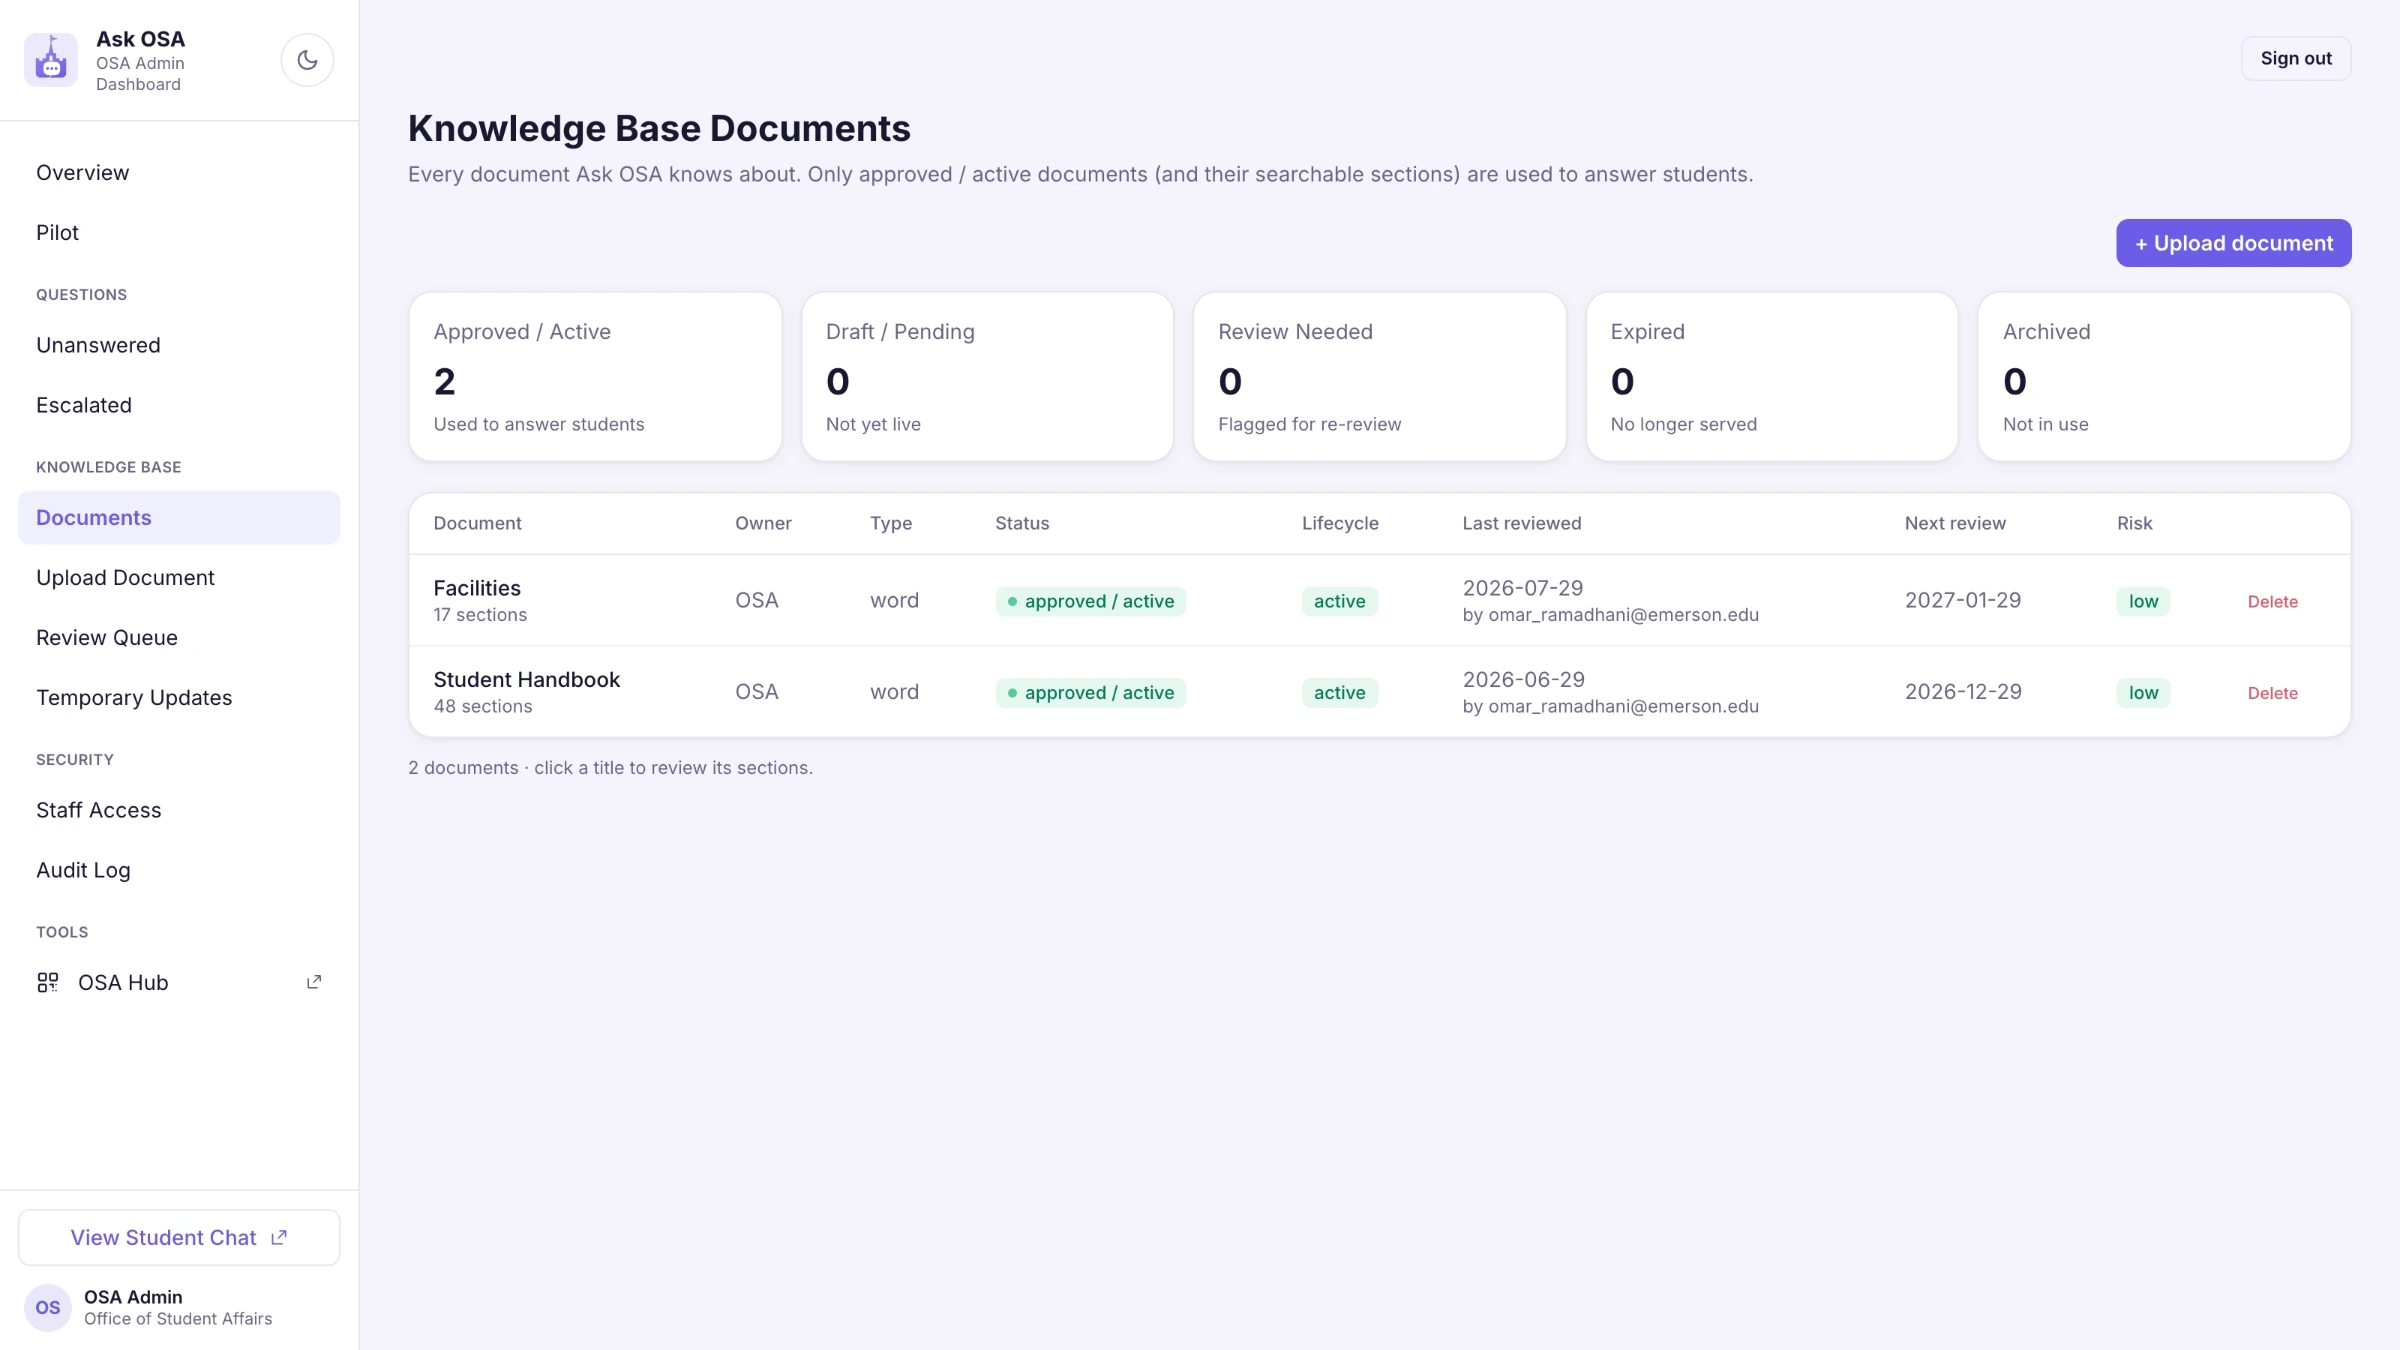Image resolution: width=2400 pixels, height=1350 pixels.
Task: Click the external link icon on View Student Chat
Action: 279,1237
